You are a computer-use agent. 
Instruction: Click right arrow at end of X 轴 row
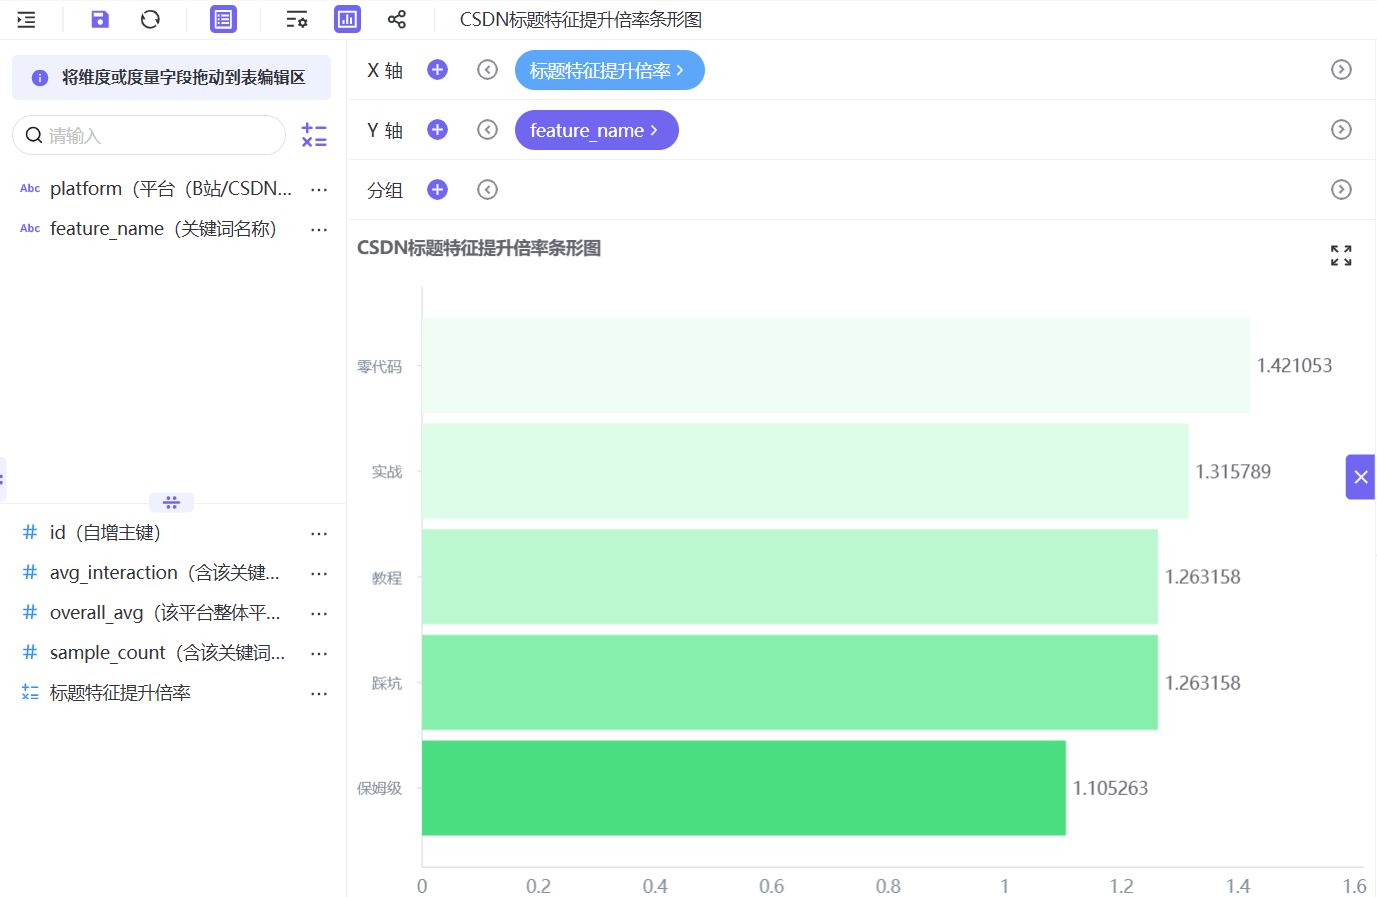[x=1342, y=70]
